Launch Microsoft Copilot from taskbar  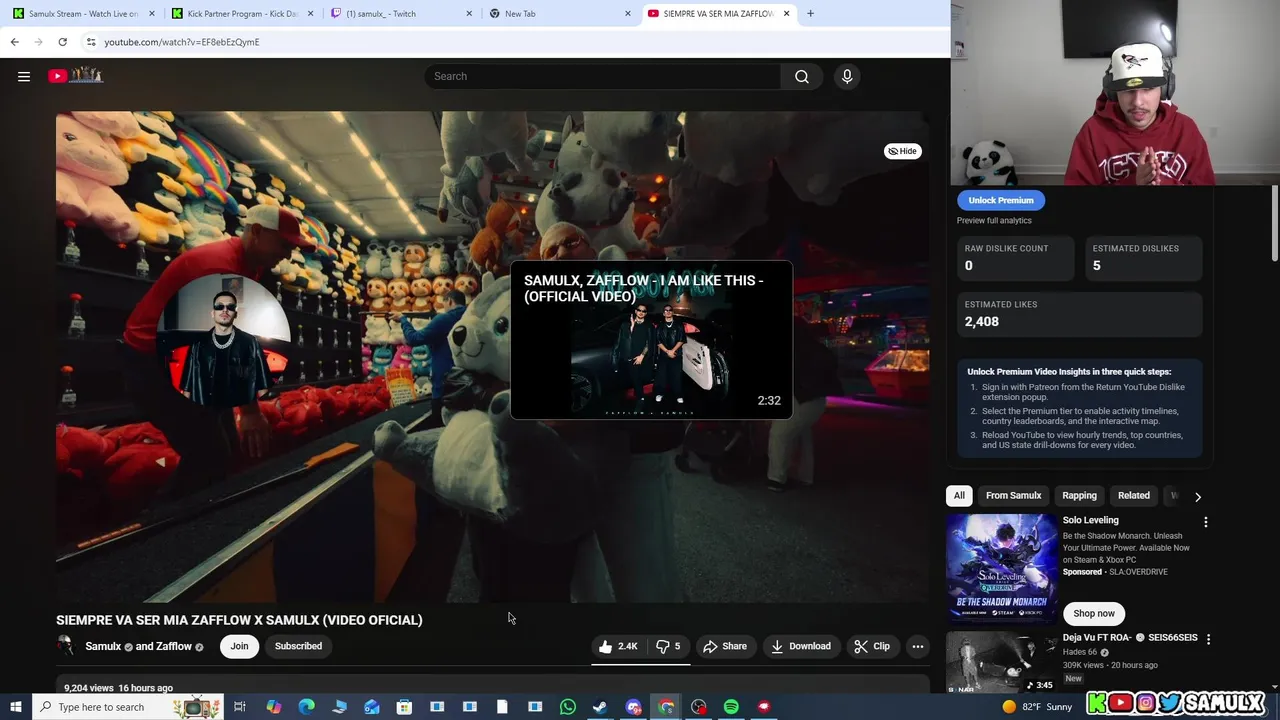pyautogui.click(x=273, y=707)
